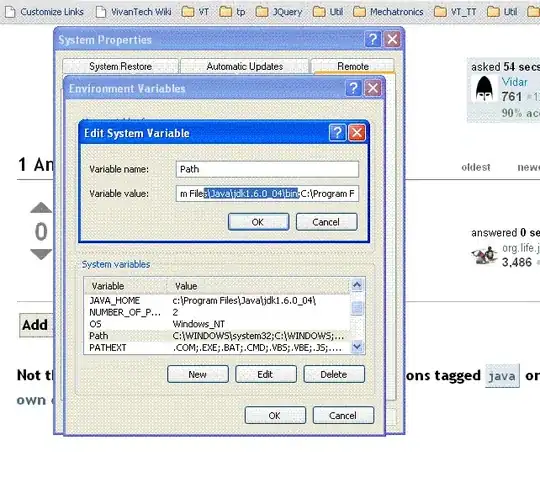
Task: Open the JQuery bookmarks folder
Action: 279,12
